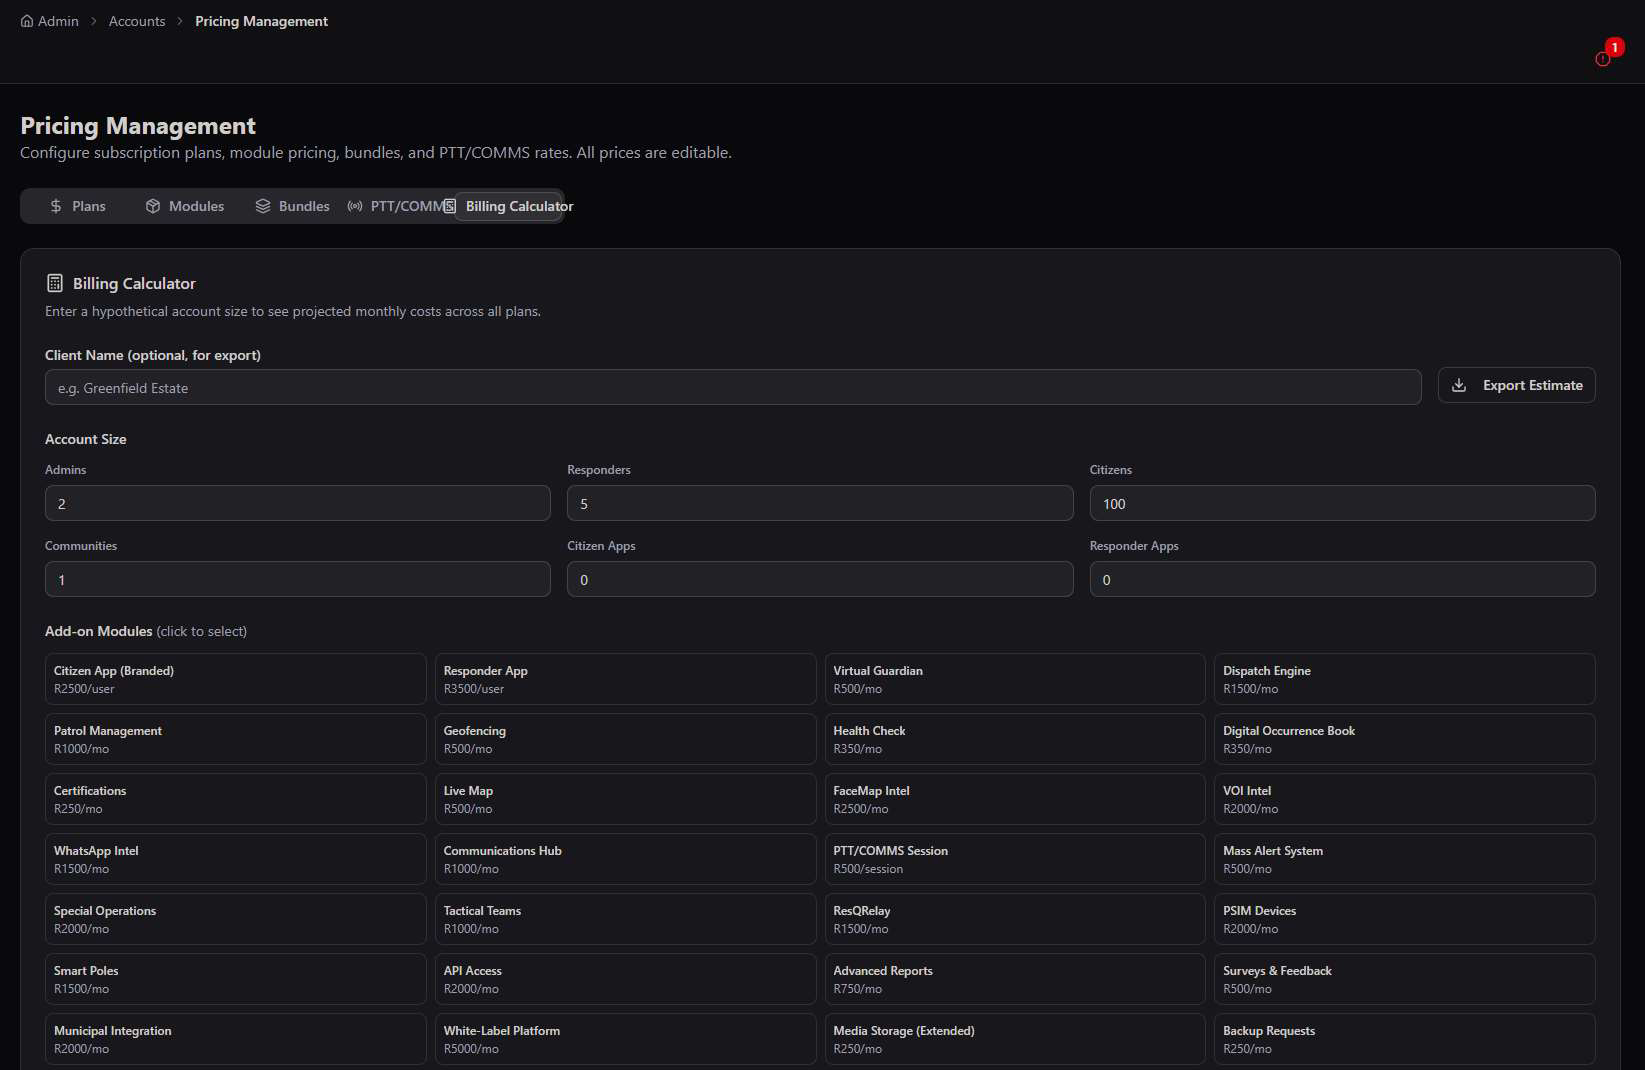
Task: Select the Advanced Reports module
Action: (1015, 979)
